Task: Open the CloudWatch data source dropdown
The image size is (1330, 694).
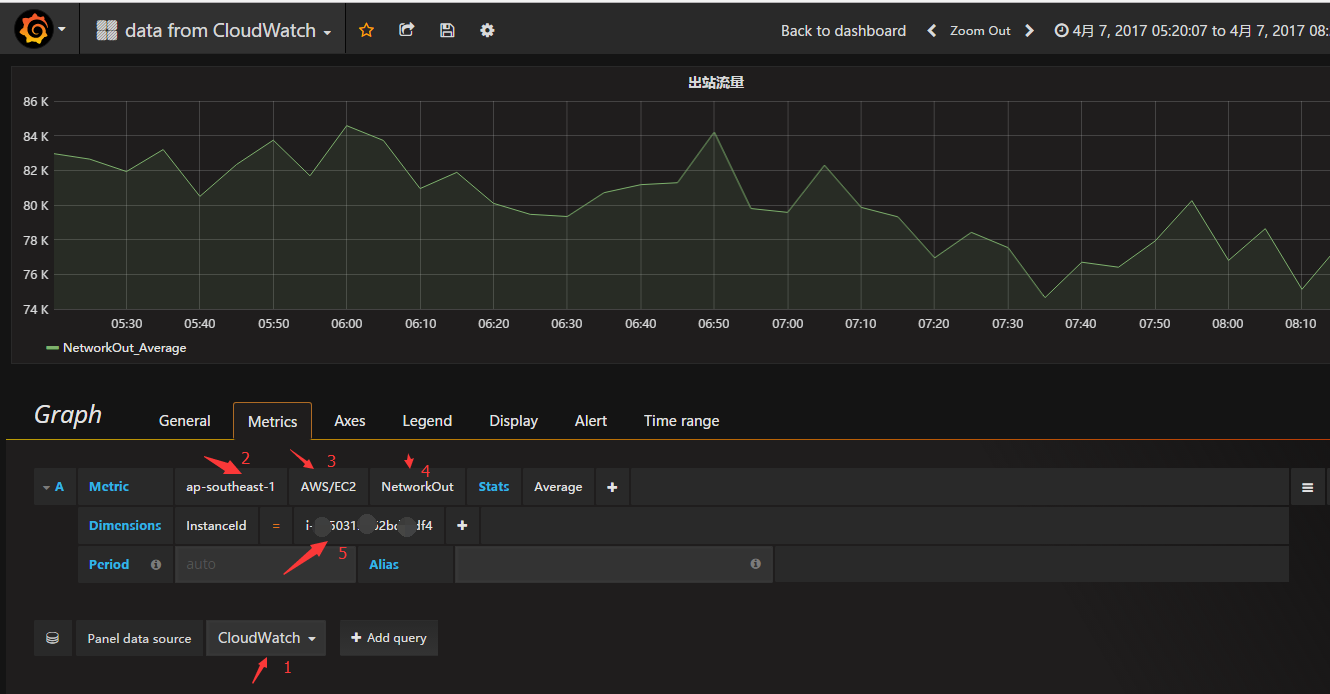Action: pyautogui.click(x=266, y=638)
